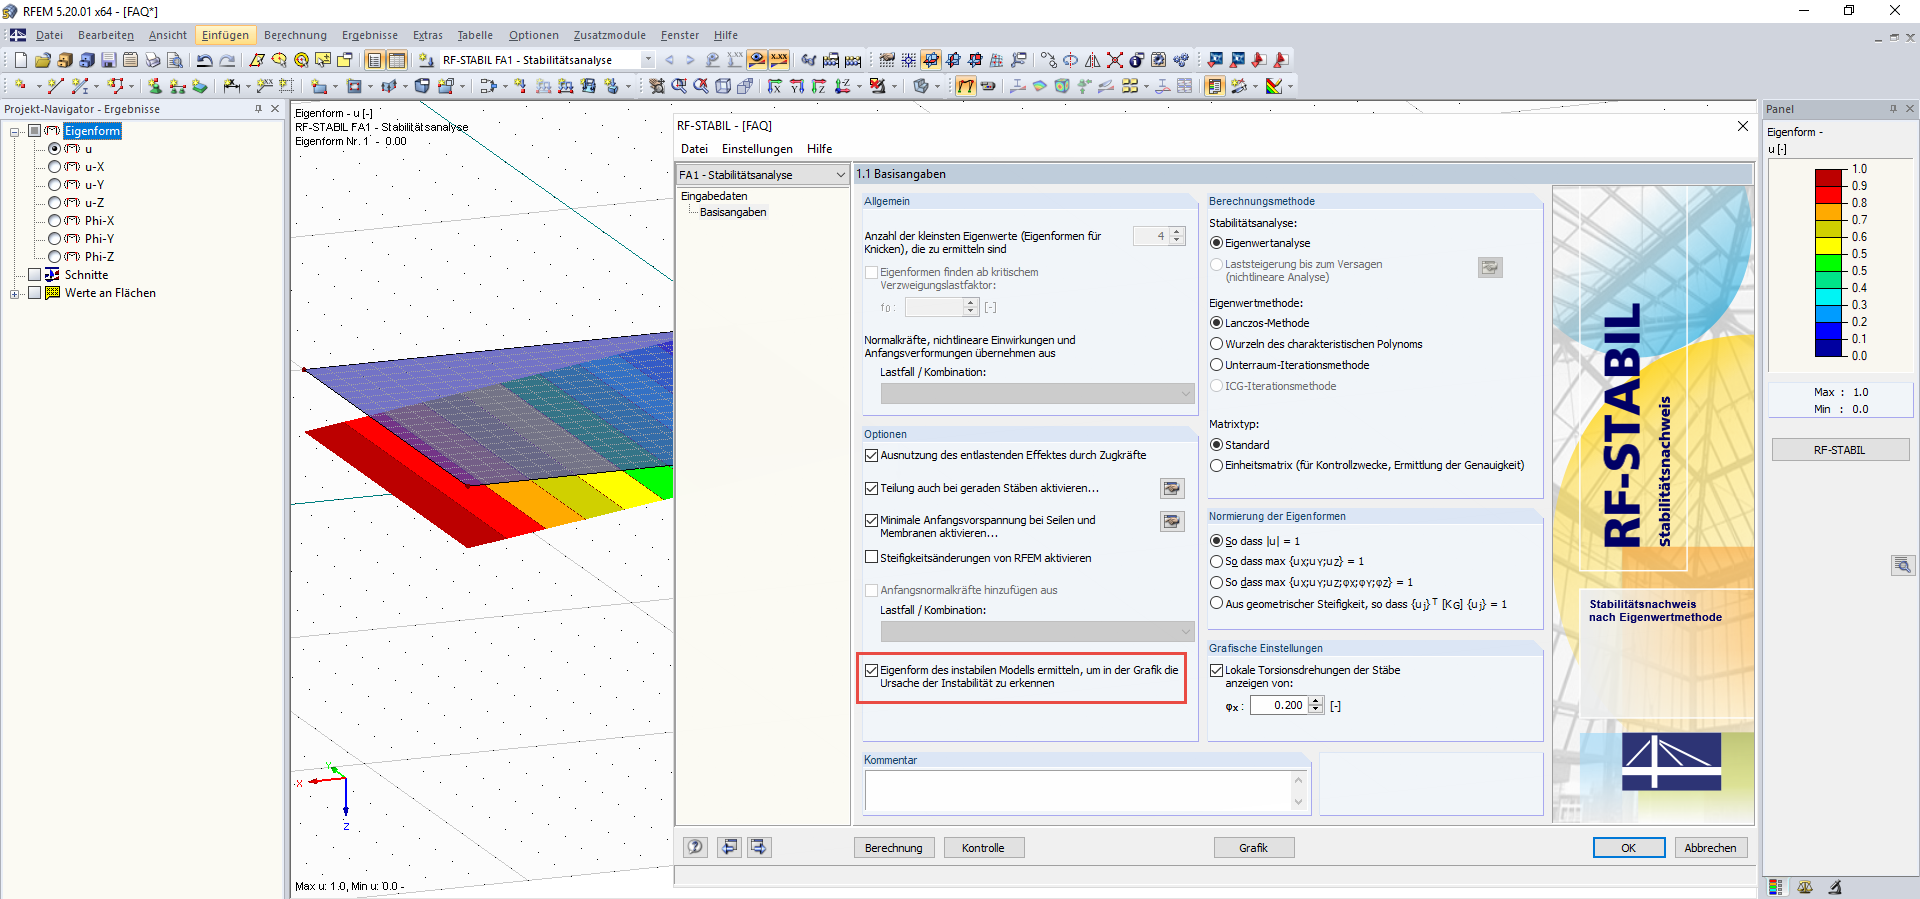Image resolution: width=1920 pixels, height=899 pixels.
Task: Decrease number of eigenvalues stepper
Action: point(1177,240)
